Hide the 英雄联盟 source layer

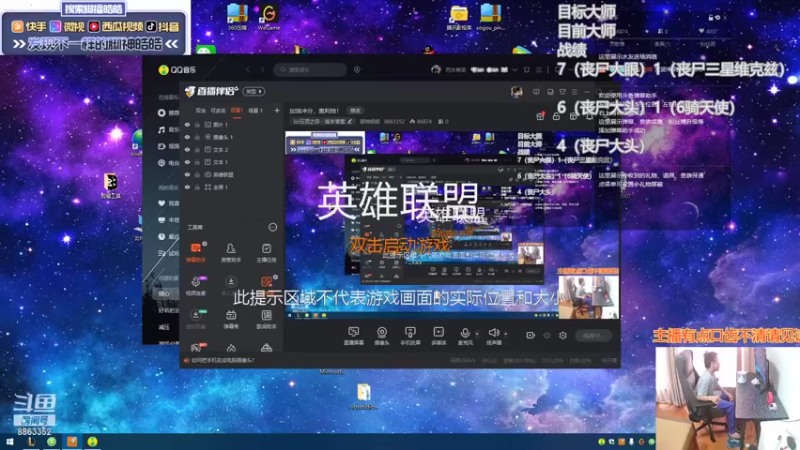coord(188,174)
